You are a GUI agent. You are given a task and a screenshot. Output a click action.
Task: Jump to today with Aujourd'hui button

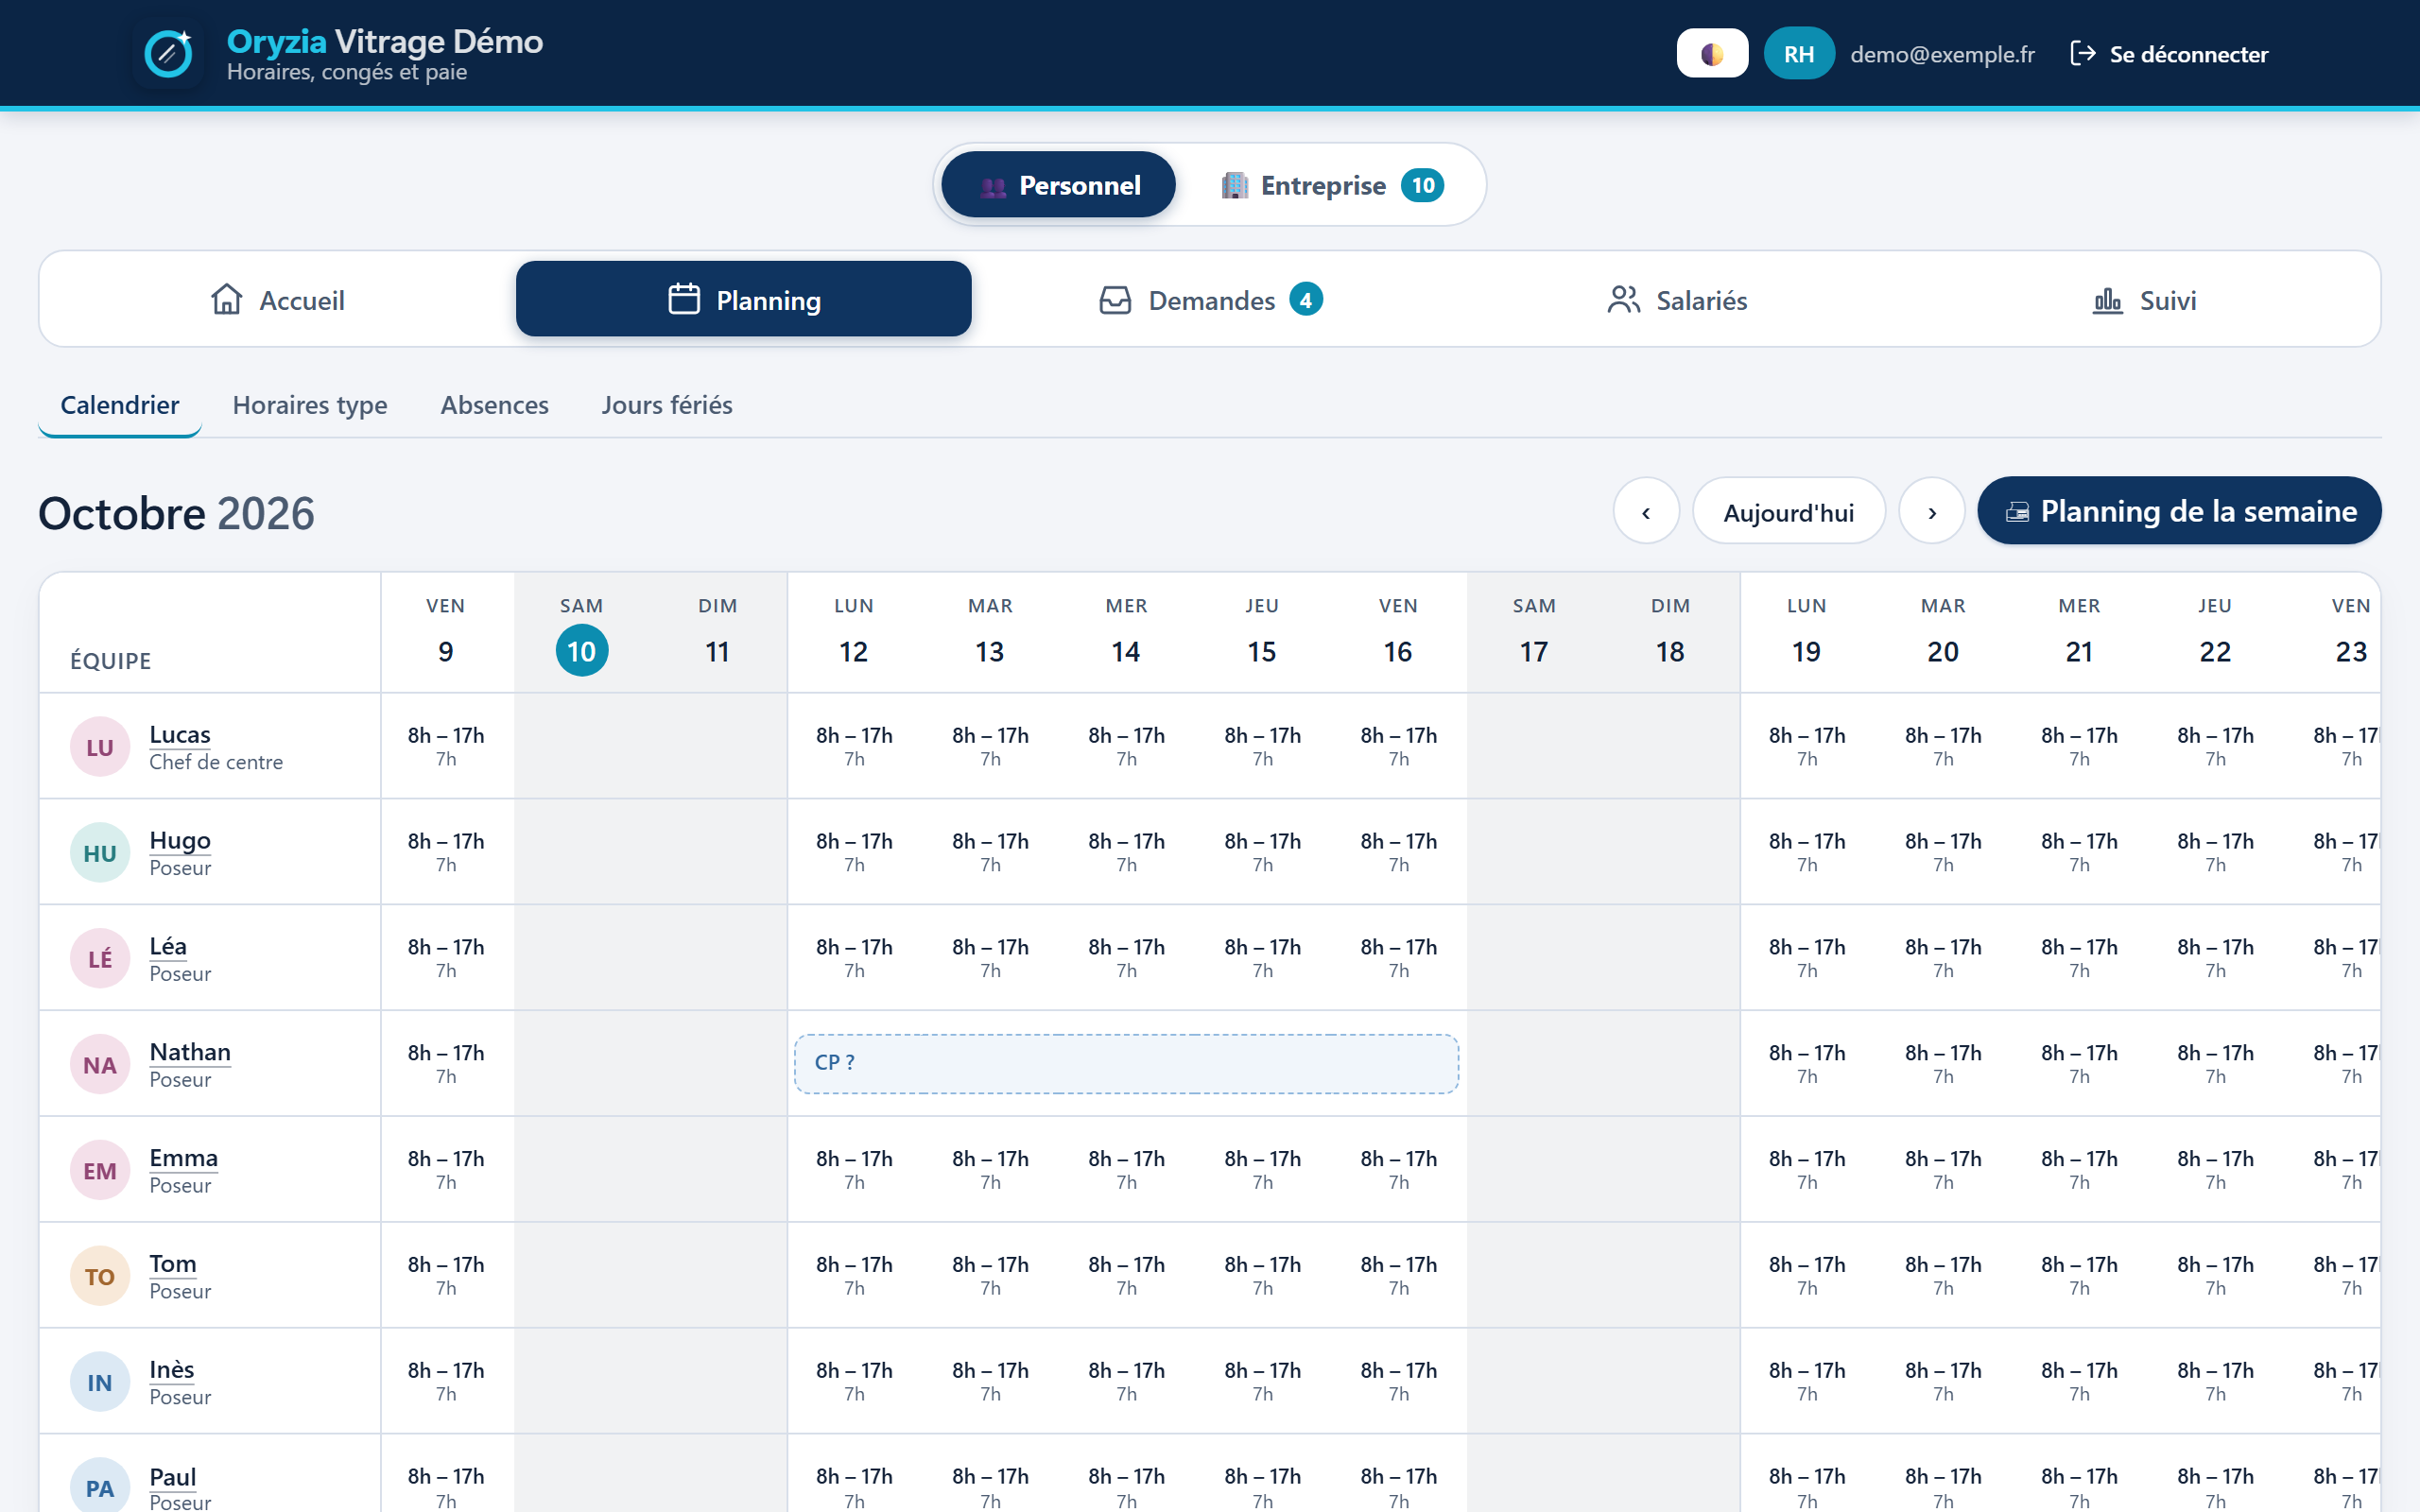point(1789,511)
